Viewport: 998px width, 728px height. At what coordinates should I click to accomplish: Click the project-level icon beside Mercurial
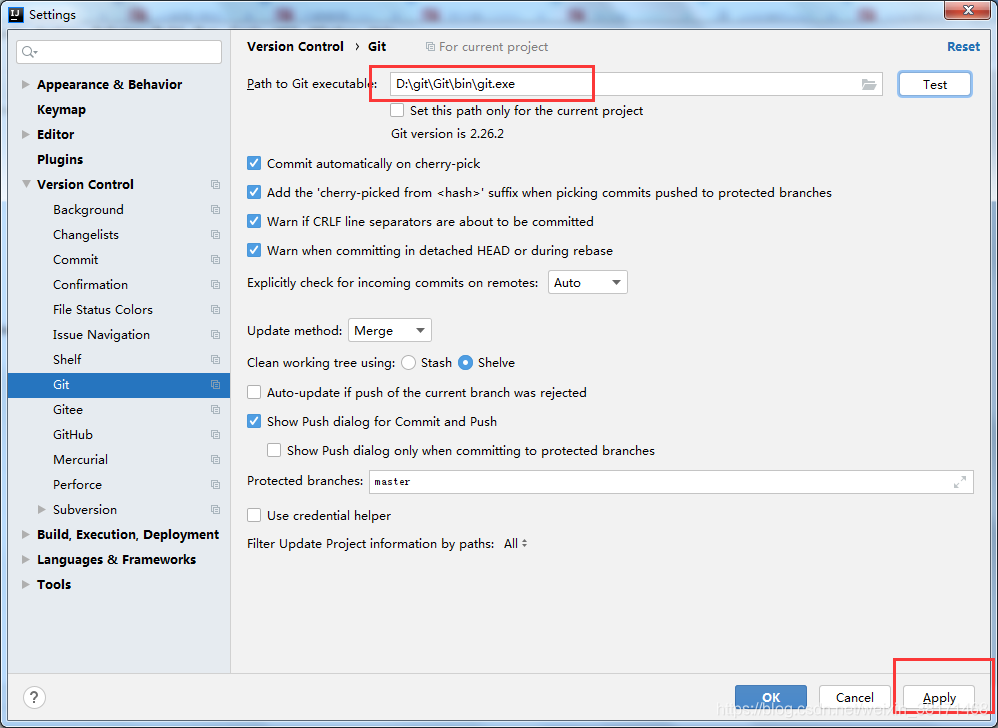(215, 459)
